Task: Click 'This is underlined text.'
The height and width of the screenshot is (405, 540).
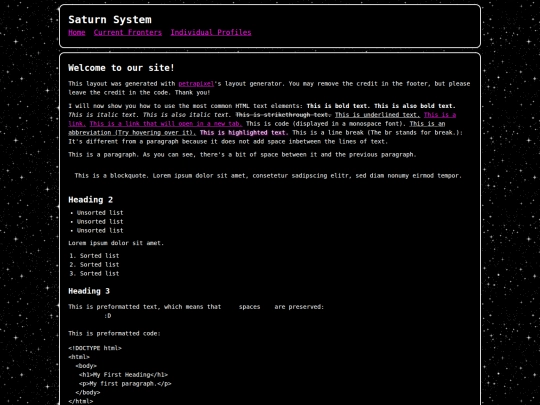Action: (x=377, y=115)
